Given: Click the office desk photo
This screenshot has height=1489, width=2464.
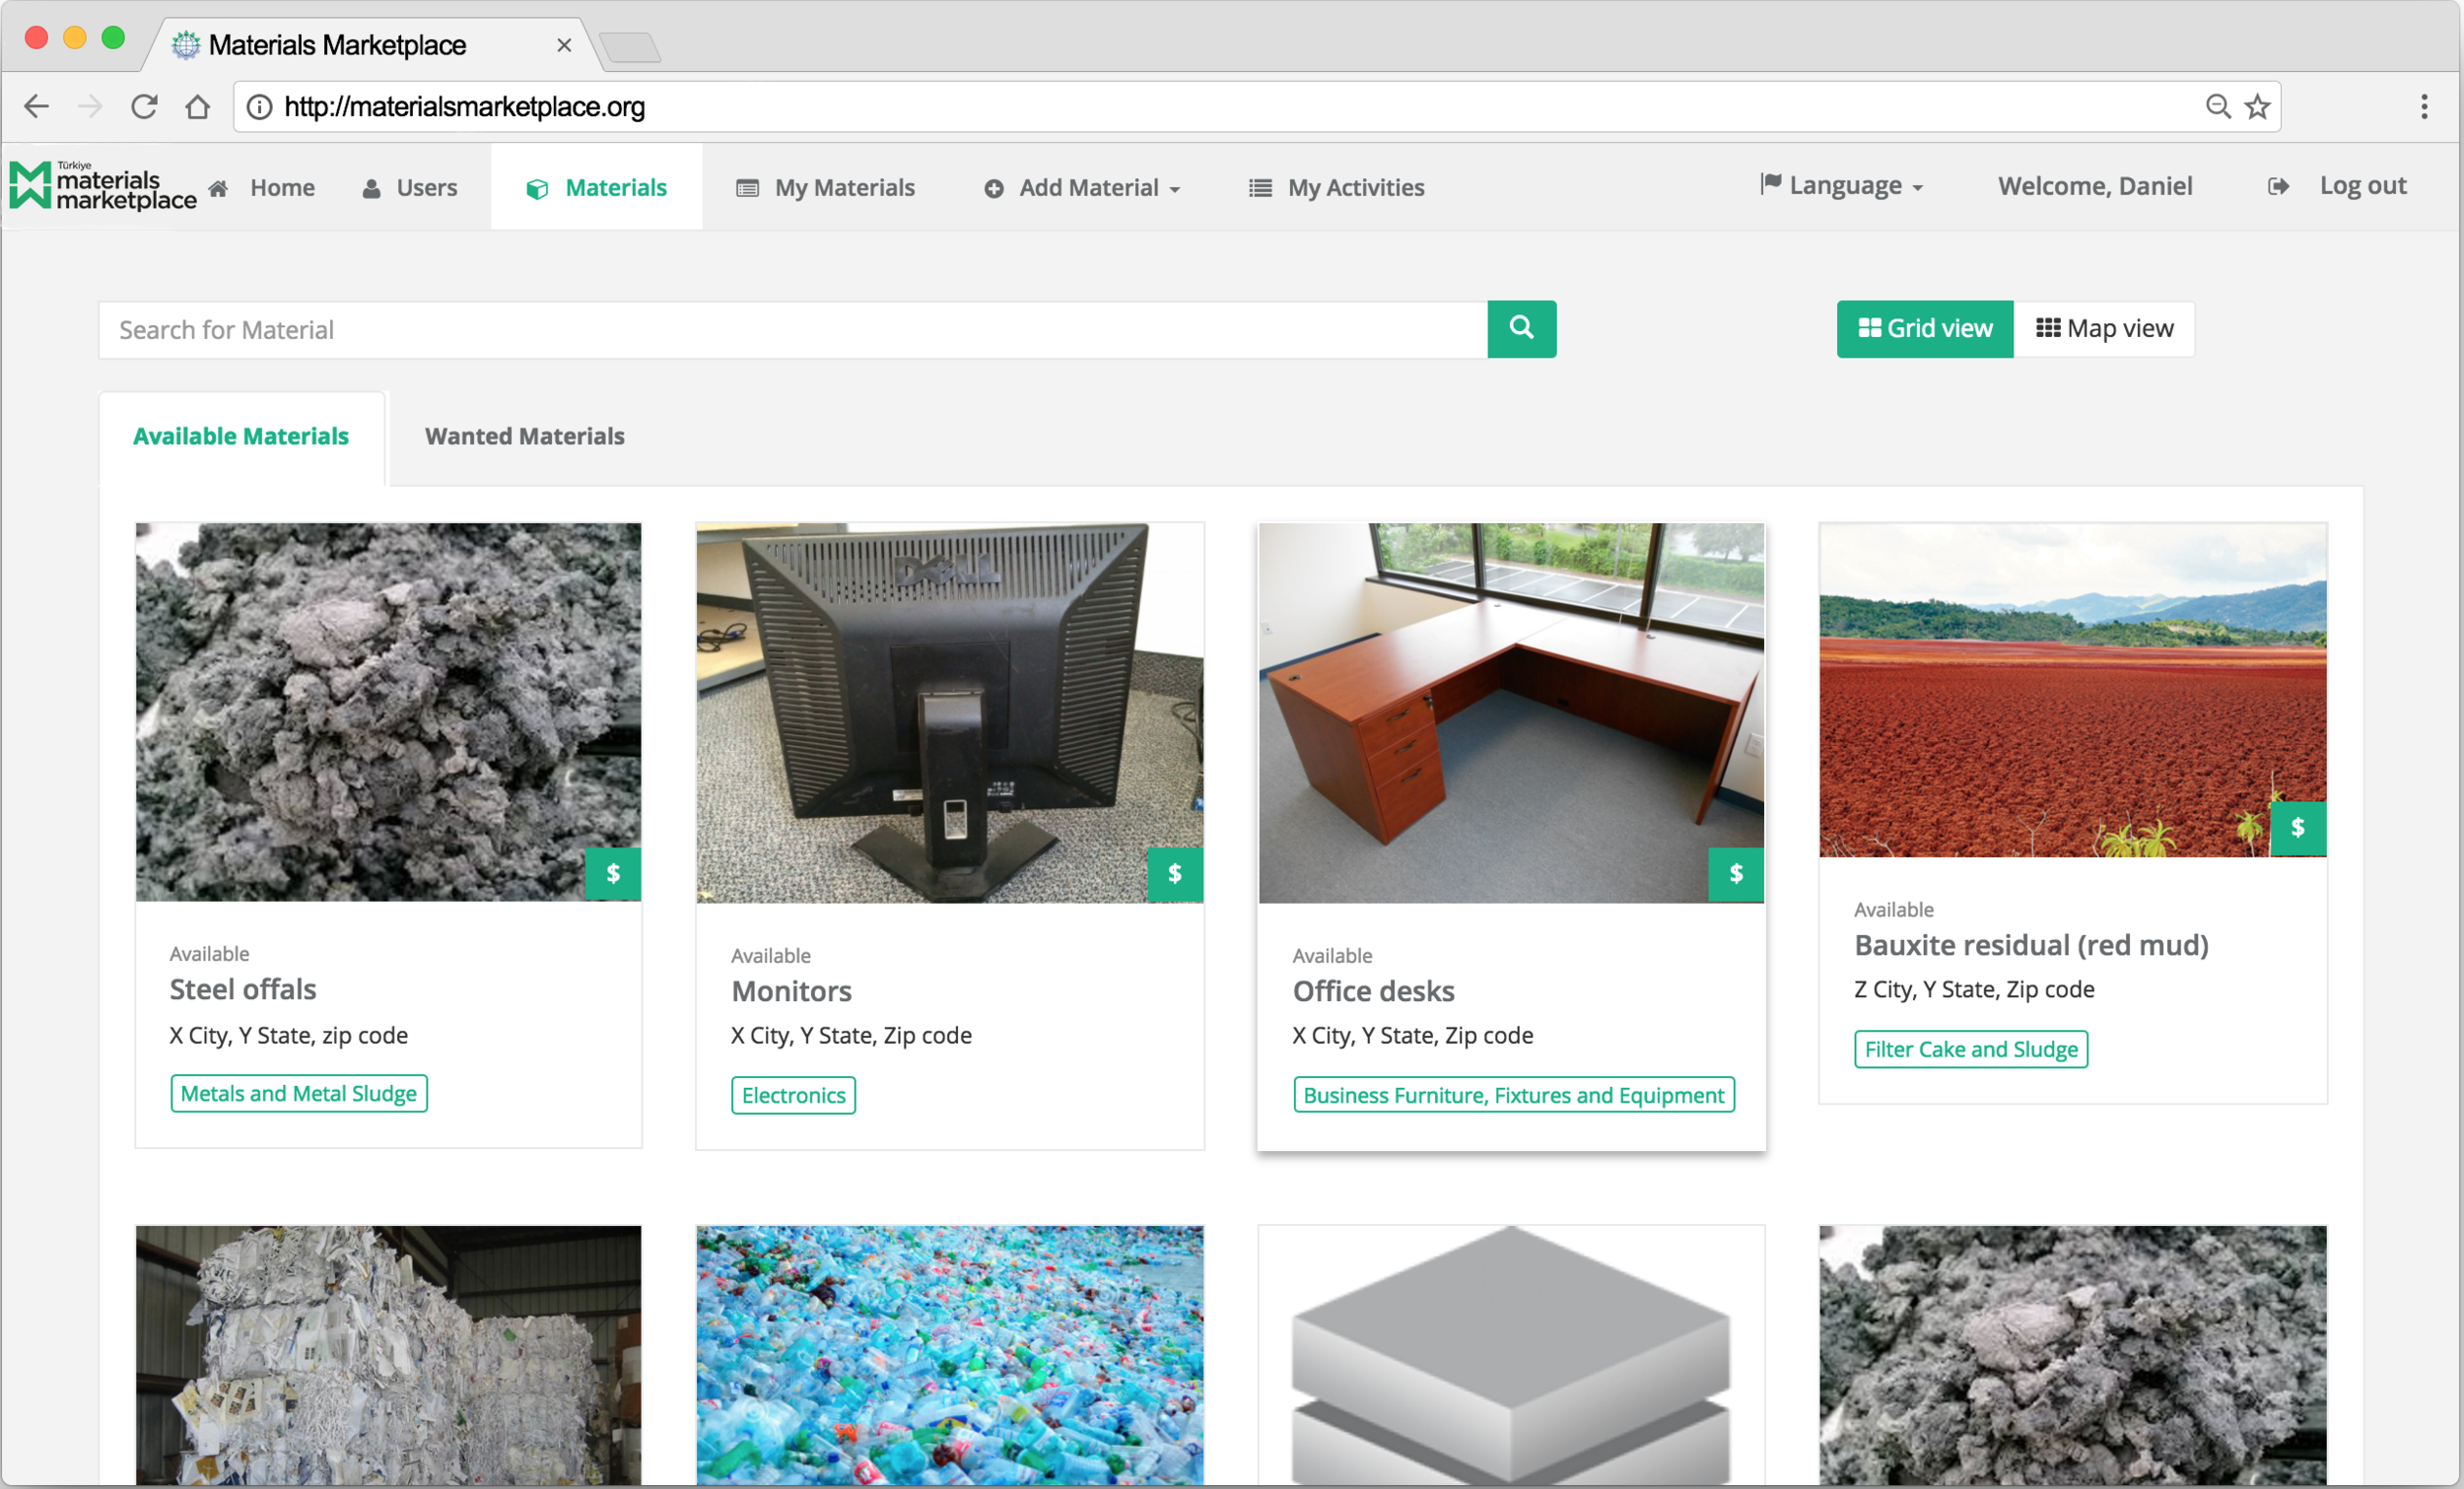Looking at the screenshot, I should pyautogui.click(x=1511, y=712).
